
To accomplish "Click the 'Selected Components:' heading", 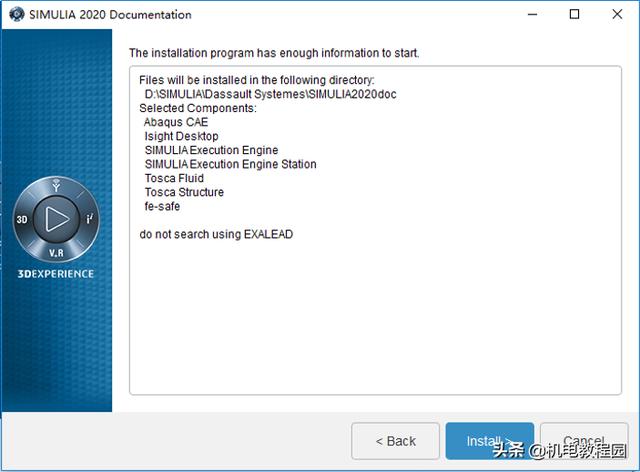I will point(198,108).
